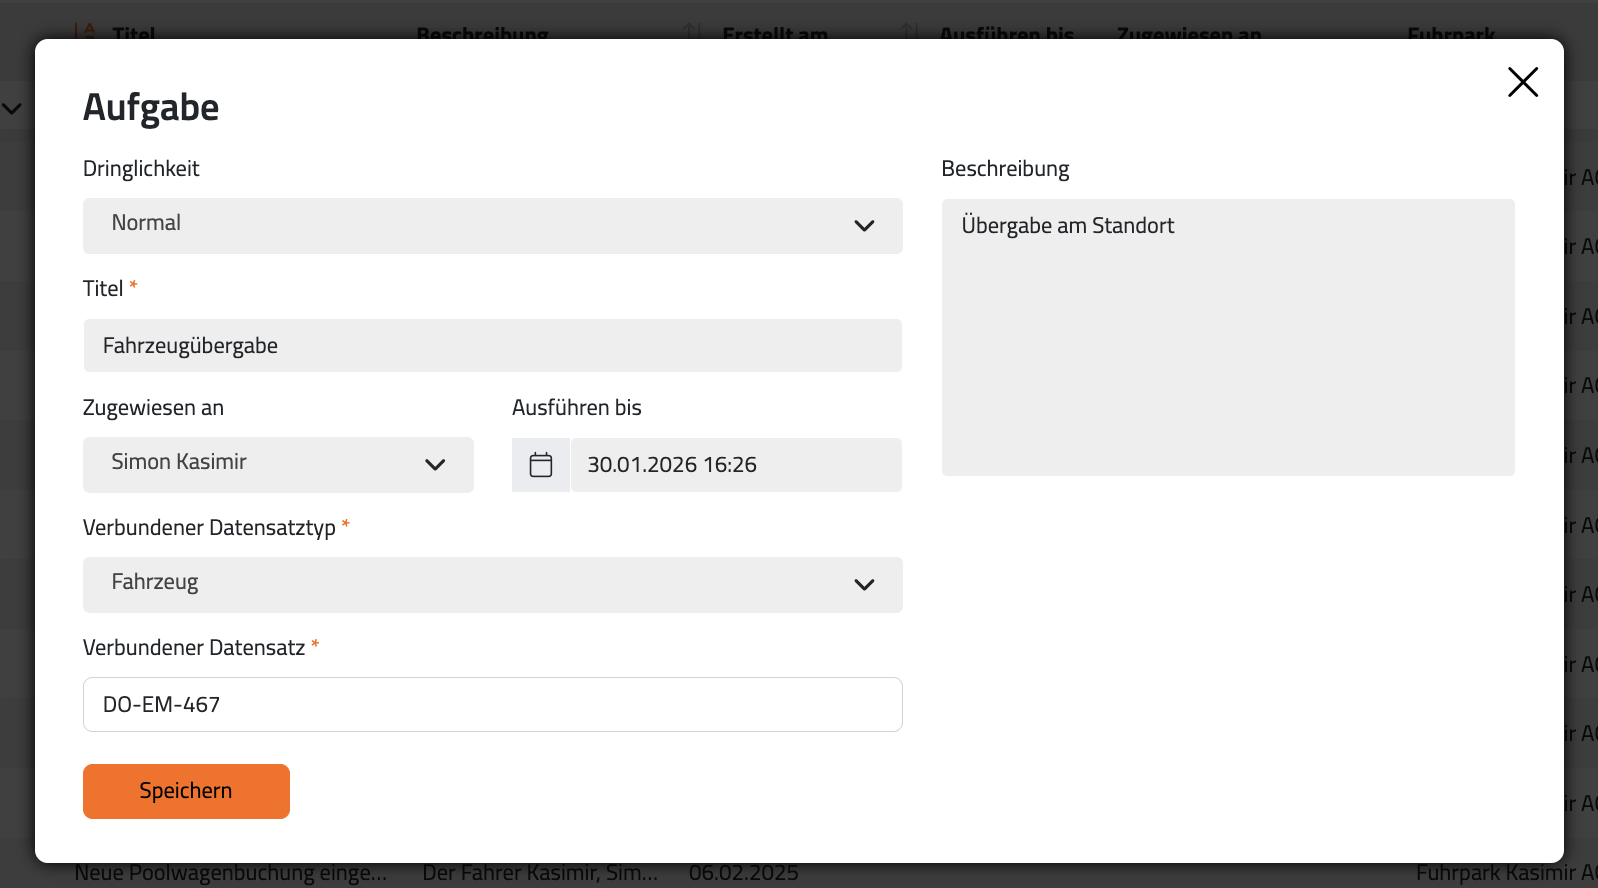Close the Aufgabe dialog with the X

1522,82
